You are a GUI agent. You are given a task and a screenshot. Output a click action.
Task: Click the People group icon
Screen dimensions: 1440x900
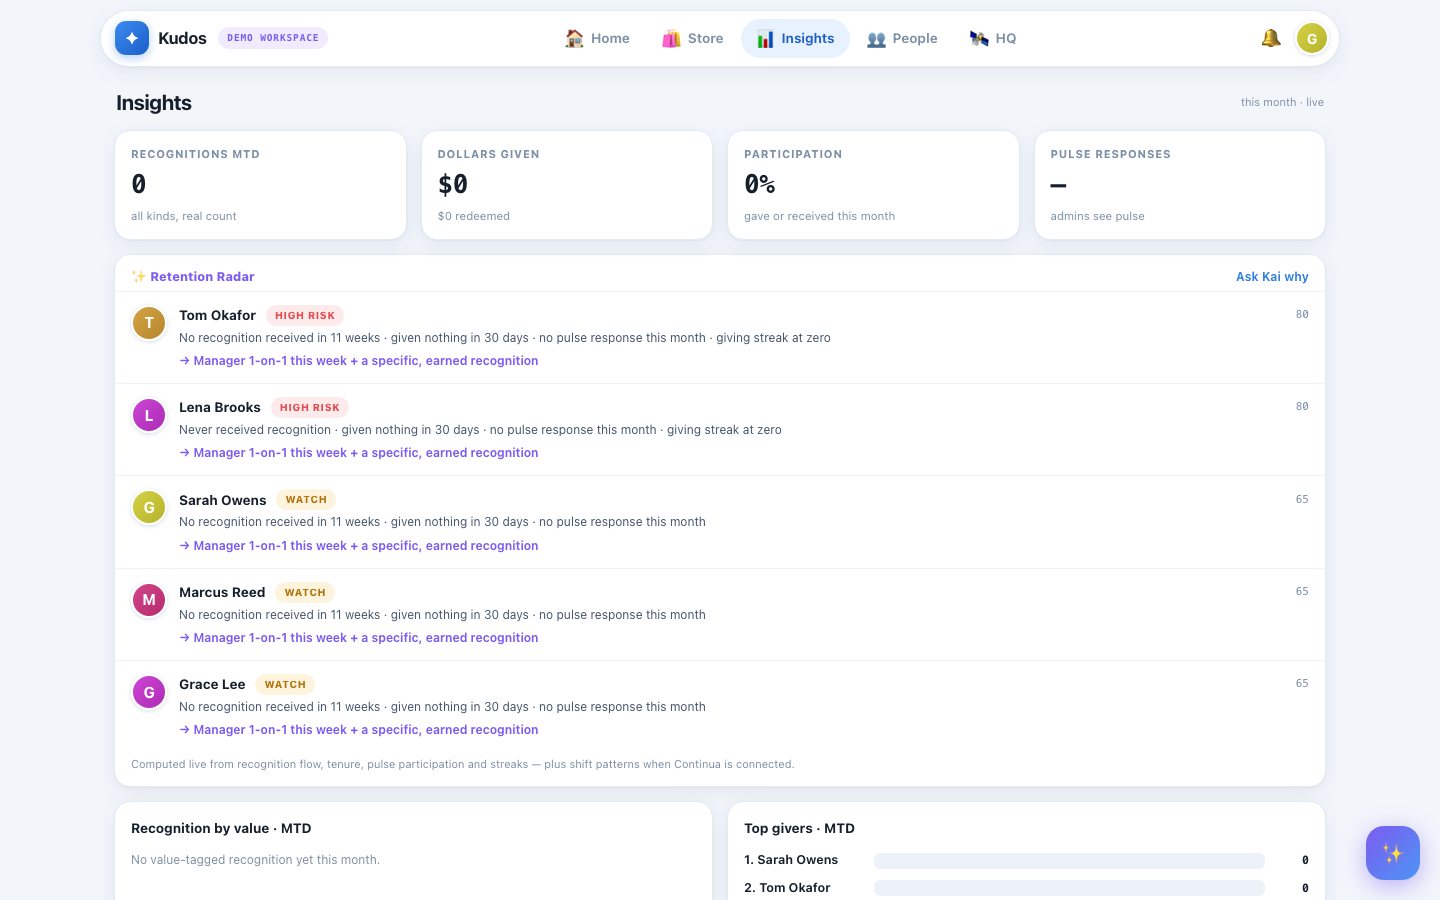pos(876,39)
